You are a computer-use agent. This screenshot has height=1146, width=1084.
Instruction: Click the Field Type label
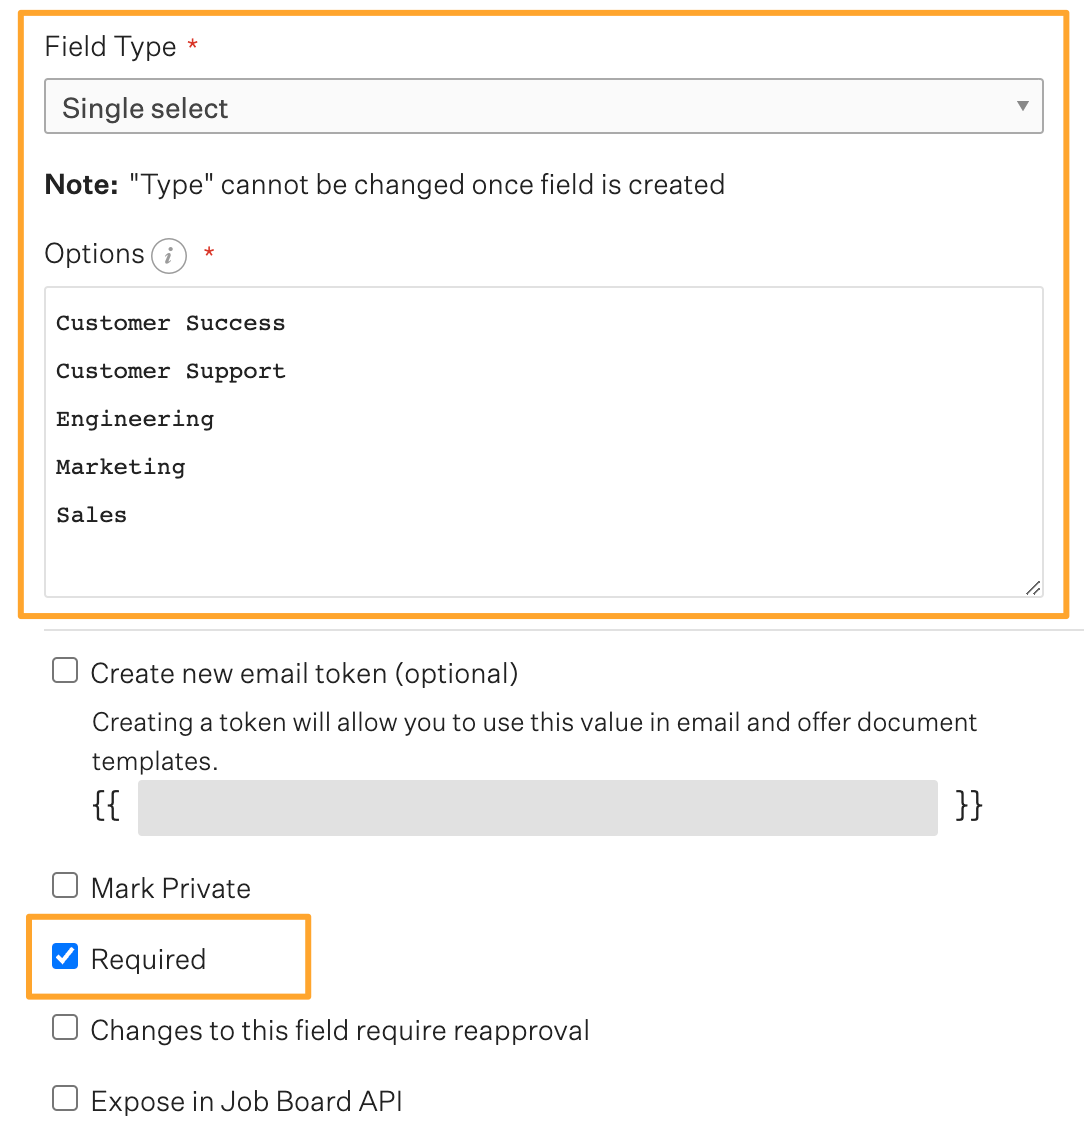[x=110, y=47]
